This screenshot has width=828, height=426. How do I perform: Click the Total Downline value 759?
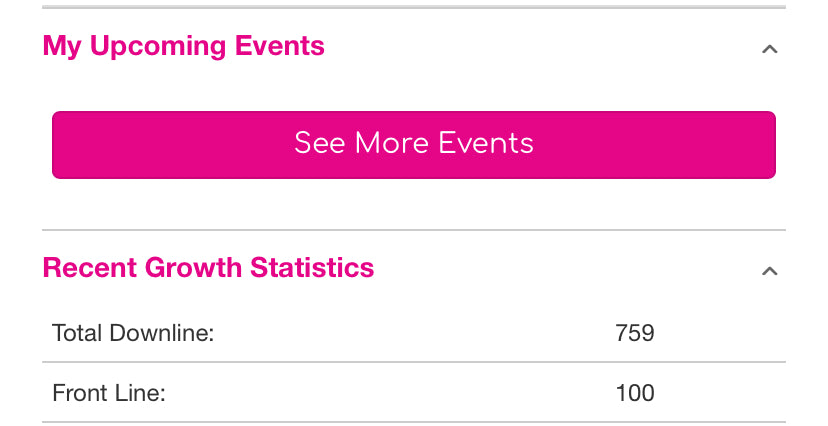coord(635,333)
